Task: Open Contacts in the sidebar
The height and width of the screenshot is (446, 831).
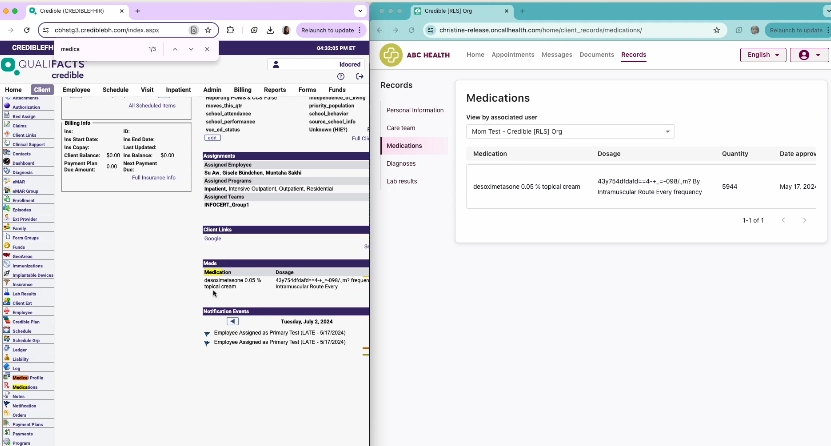Action: [22, 154]
